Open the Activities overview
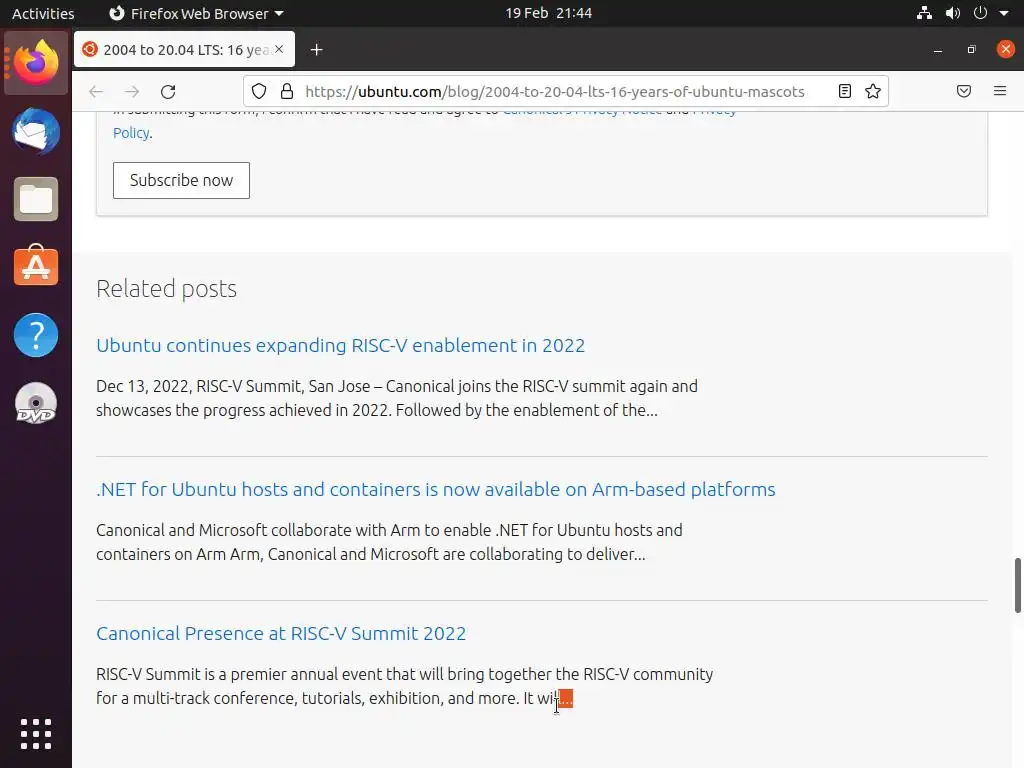1024x768 pixels. [43, 13]
